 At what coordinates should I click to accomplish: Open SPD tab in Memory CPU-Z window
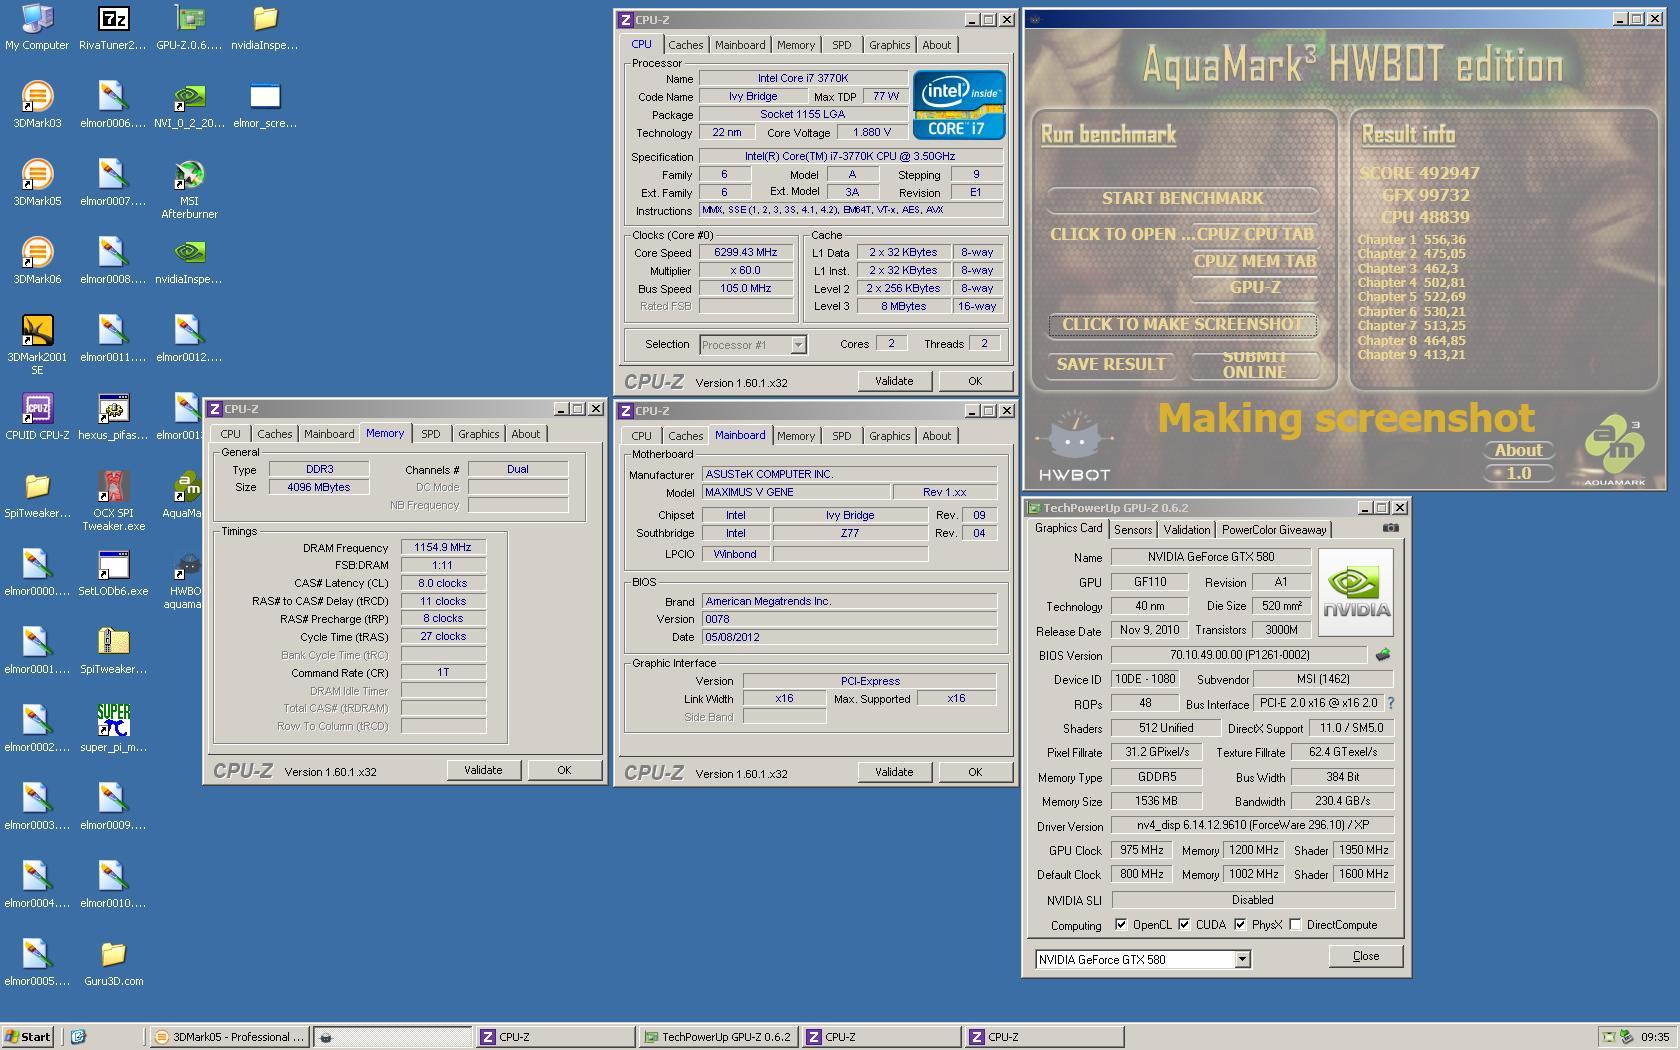point(430,434)
